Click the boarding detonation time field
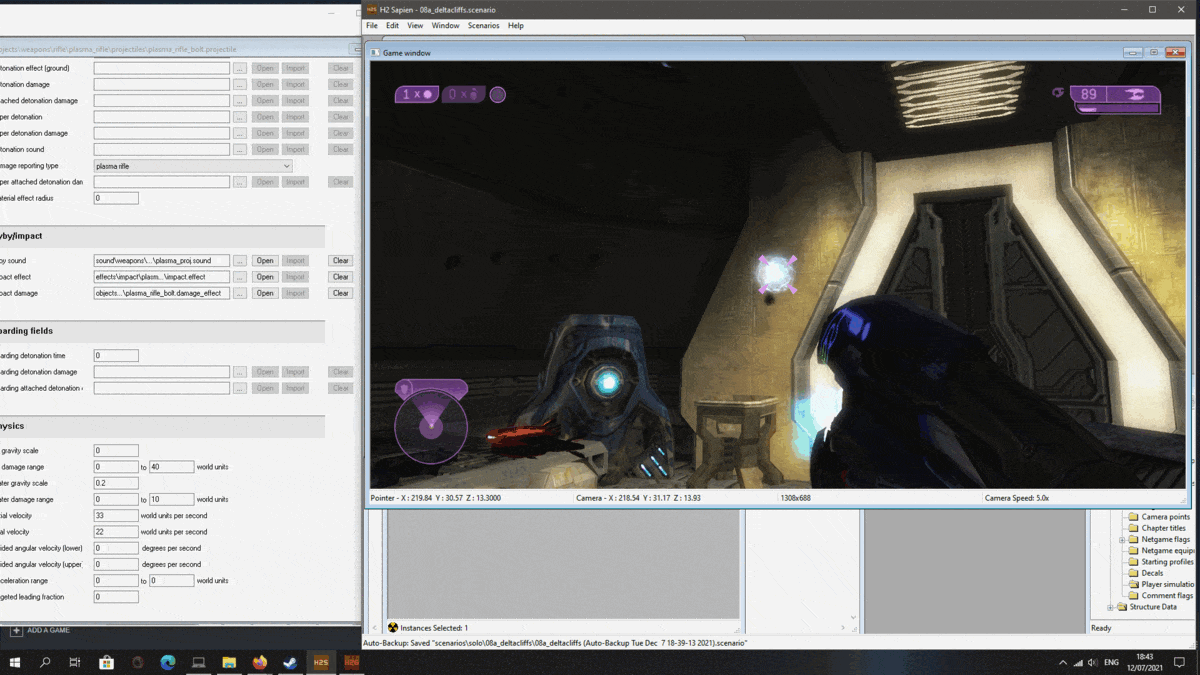The height and width of the screenshot is (675, 1200). 116,356
